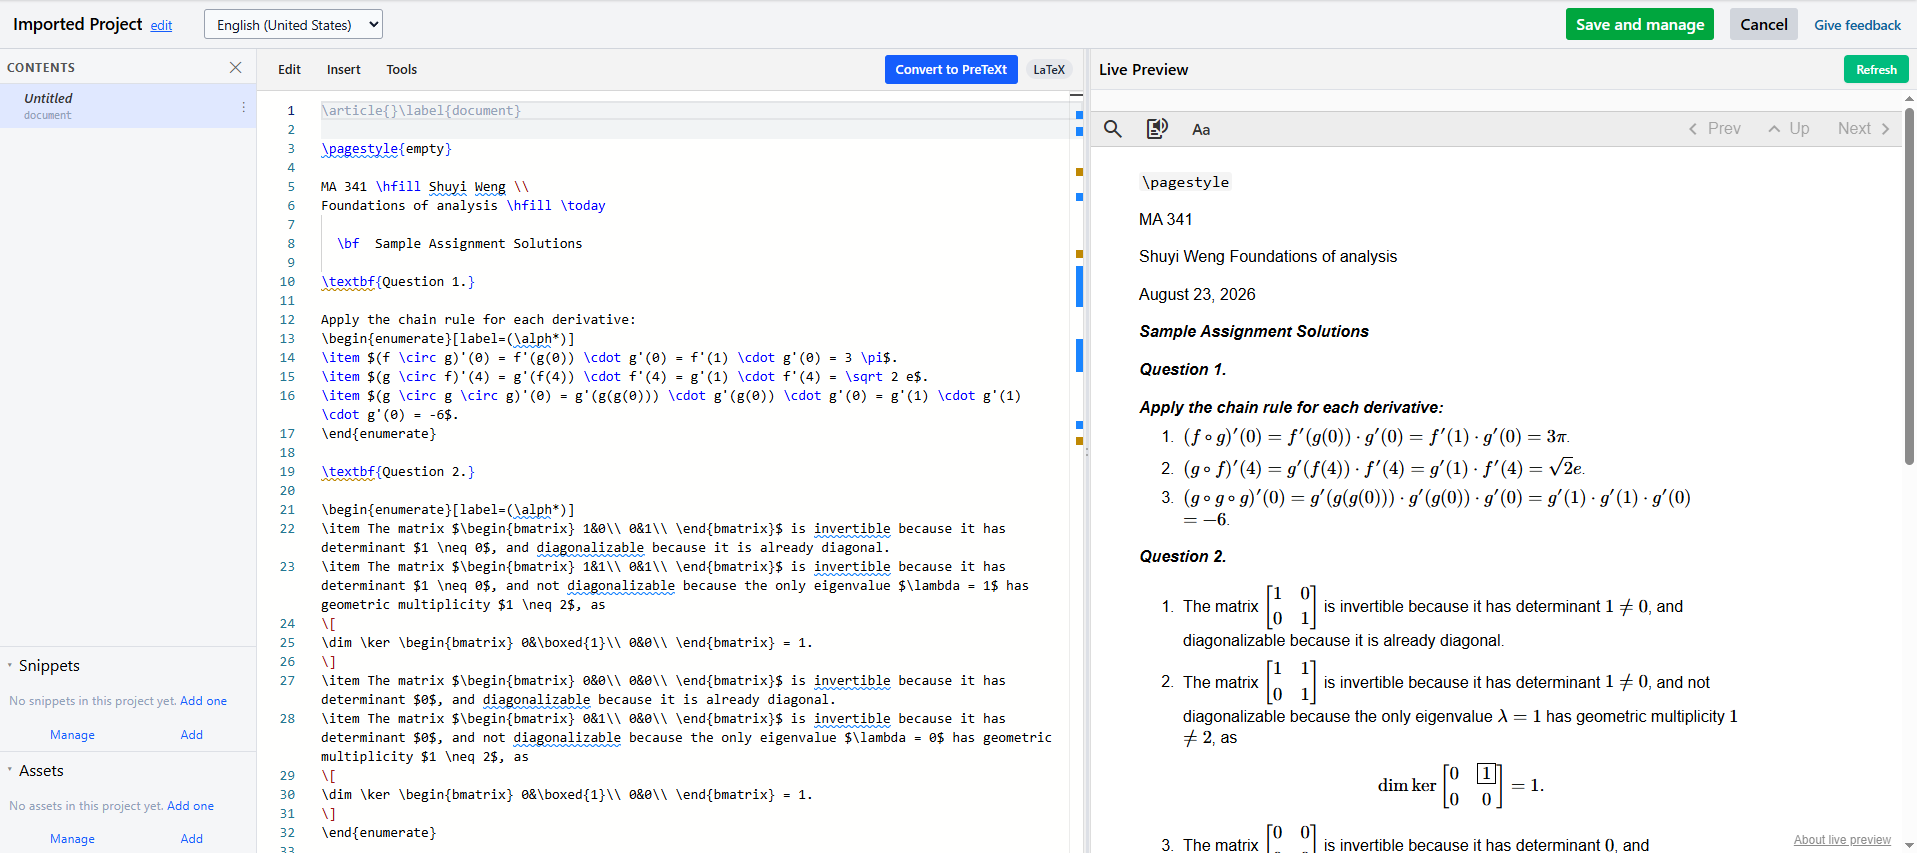
Task: Click Add one link for snippets
Action: pyautogui.click(x=203, y=701)
